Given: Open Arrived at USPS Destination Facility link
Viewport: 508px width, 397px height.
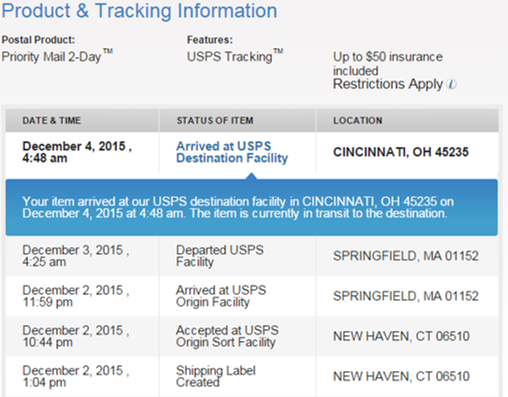Looking at the screenshot, I should [x=232, y=152].
